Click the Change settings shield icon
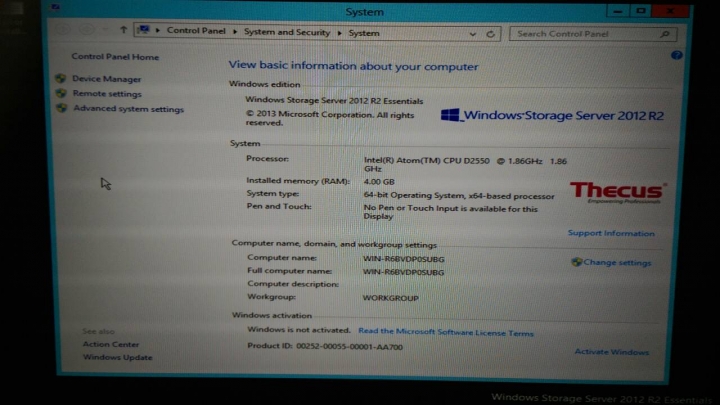The height and width of the screenshot is (405, 720). coord(576,262)
